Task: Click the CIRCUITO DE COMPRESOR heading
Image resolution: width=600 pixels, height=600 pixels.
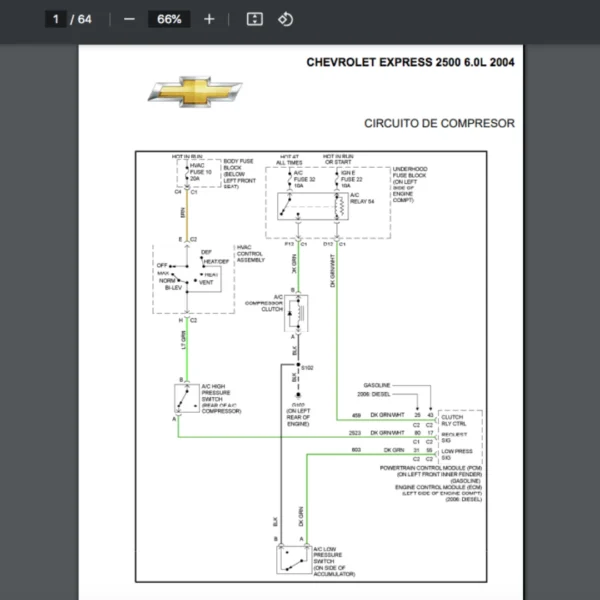Action: click(x=439, y=124)
